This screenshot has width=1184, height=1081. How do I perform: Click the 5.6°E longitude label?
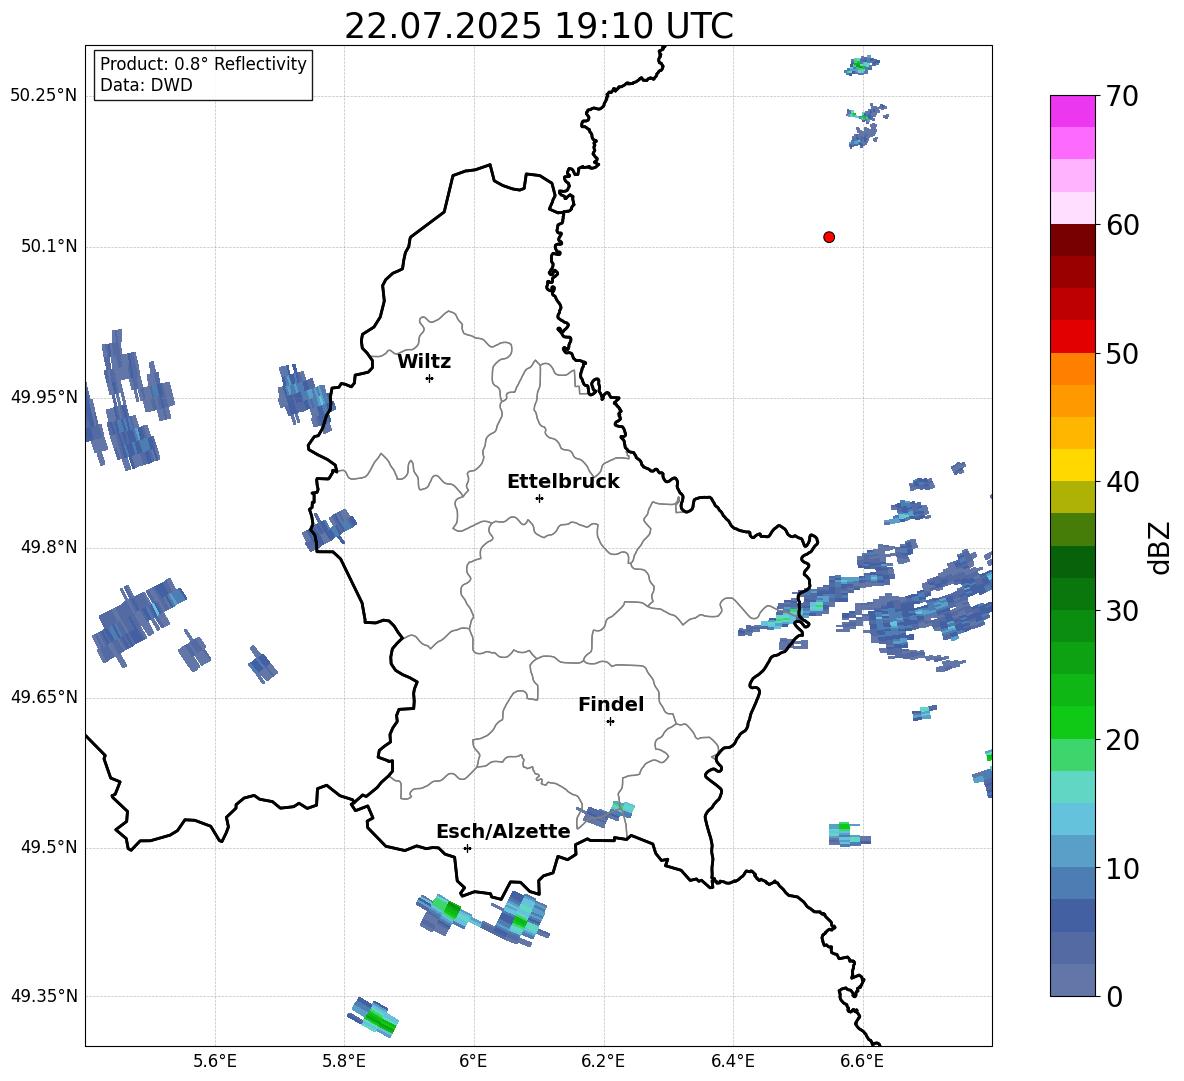coord(215,1061)
